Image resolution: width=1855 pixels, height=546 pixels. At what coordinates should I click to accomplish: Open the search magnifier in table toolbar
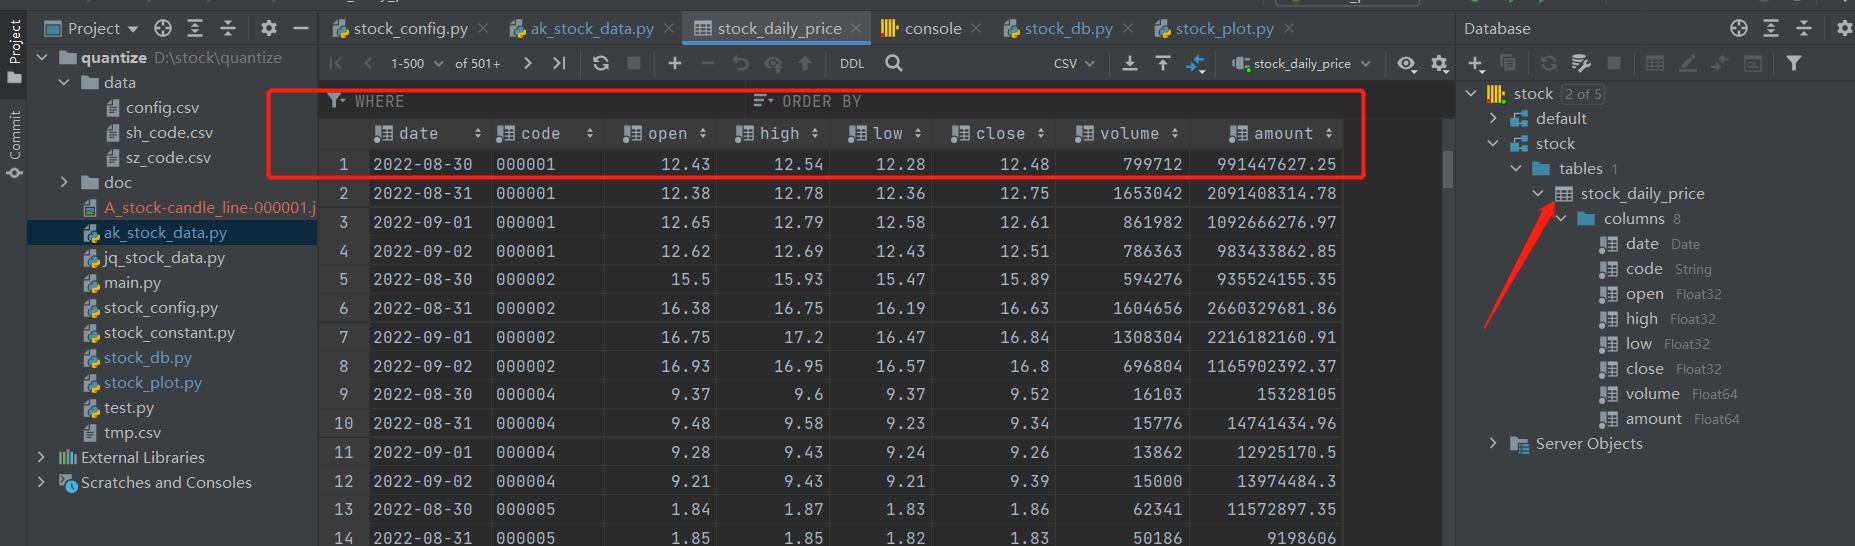click(x=894, y=63)
